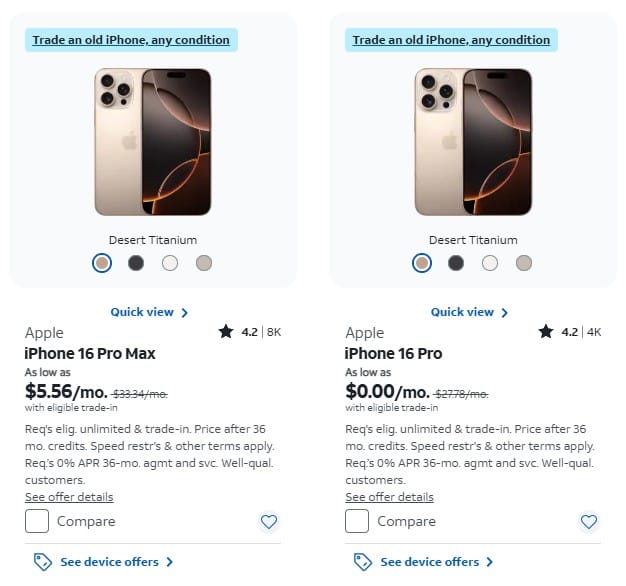Expand Quick view chevron for iPhone 16 Pro
The height and width of the screenshot is (586, 626).
(x=505, y=313)
